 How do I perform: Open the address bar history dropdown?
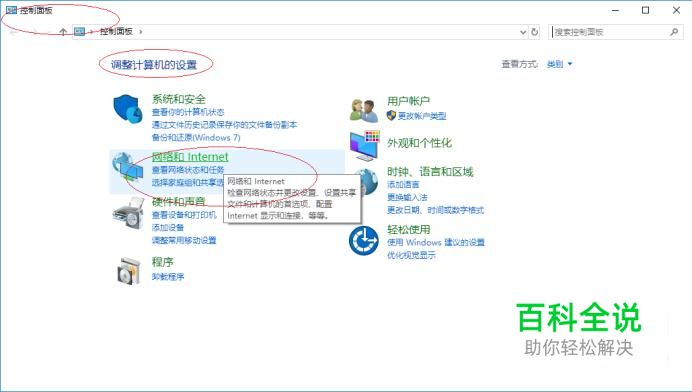point(523,32)
